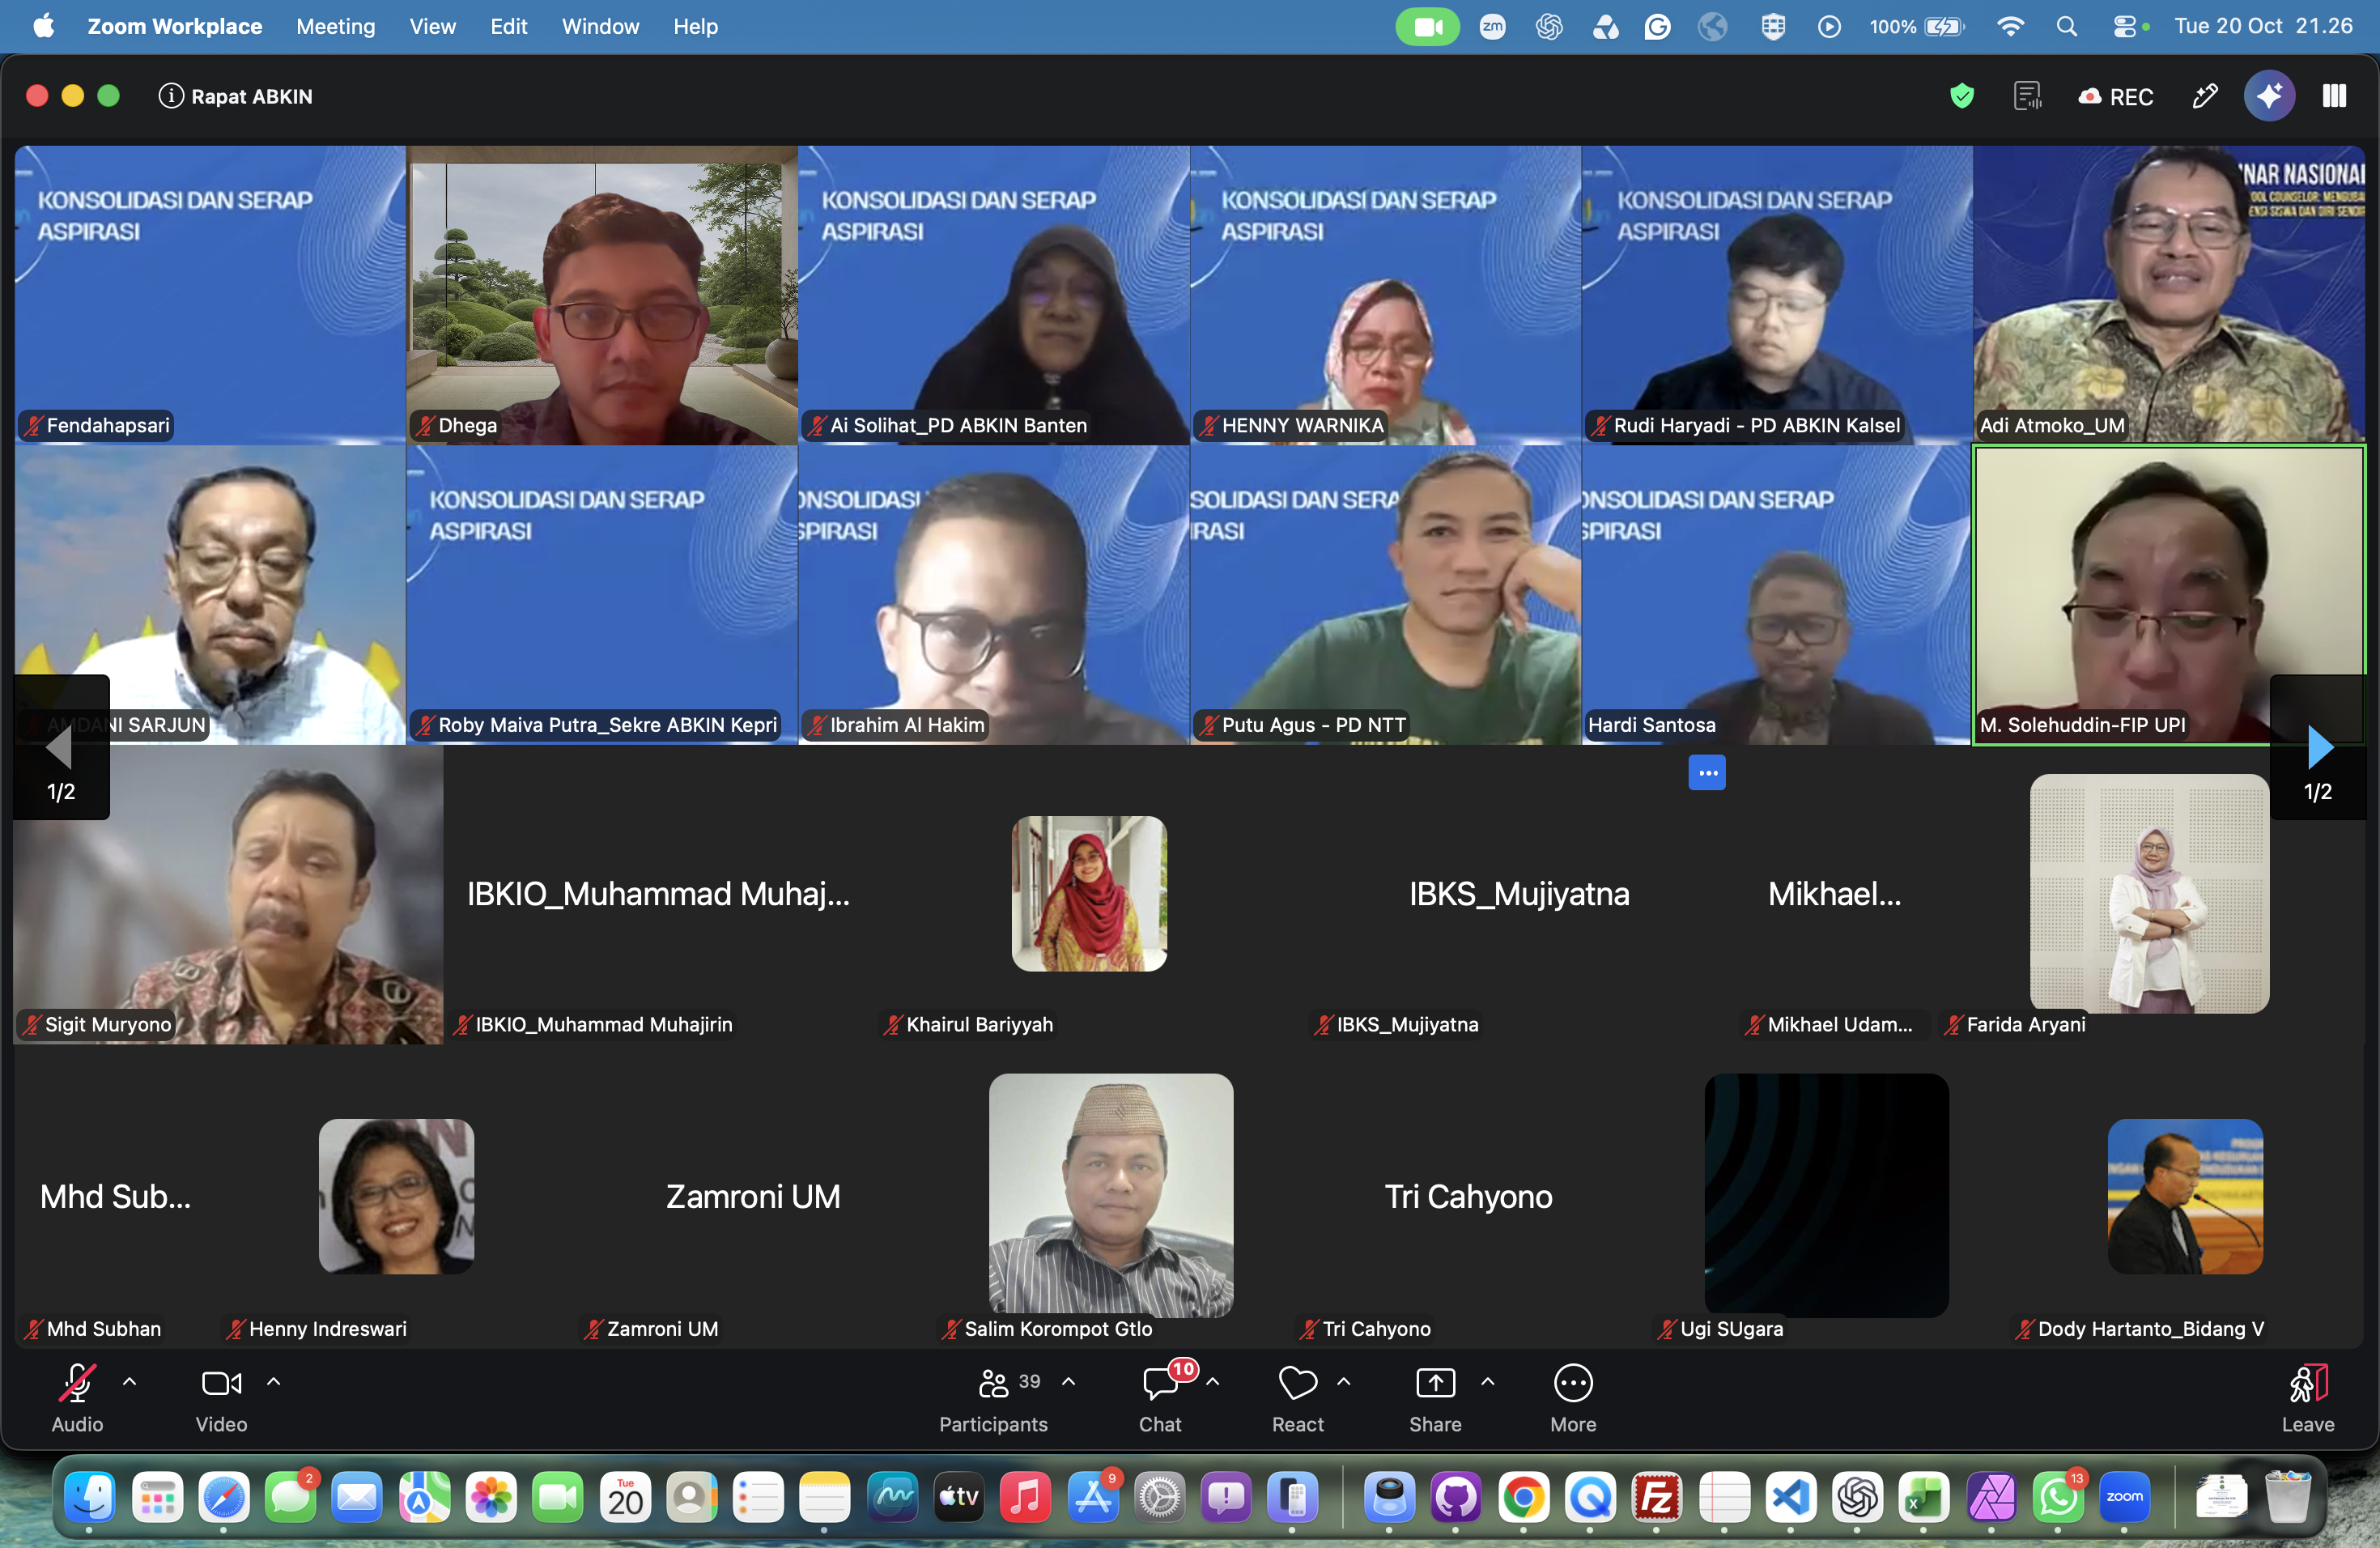The image size is (2380, 1548).
Task: Select Dhega video tile
Action: pyautogui.click(x=602, y=295)
